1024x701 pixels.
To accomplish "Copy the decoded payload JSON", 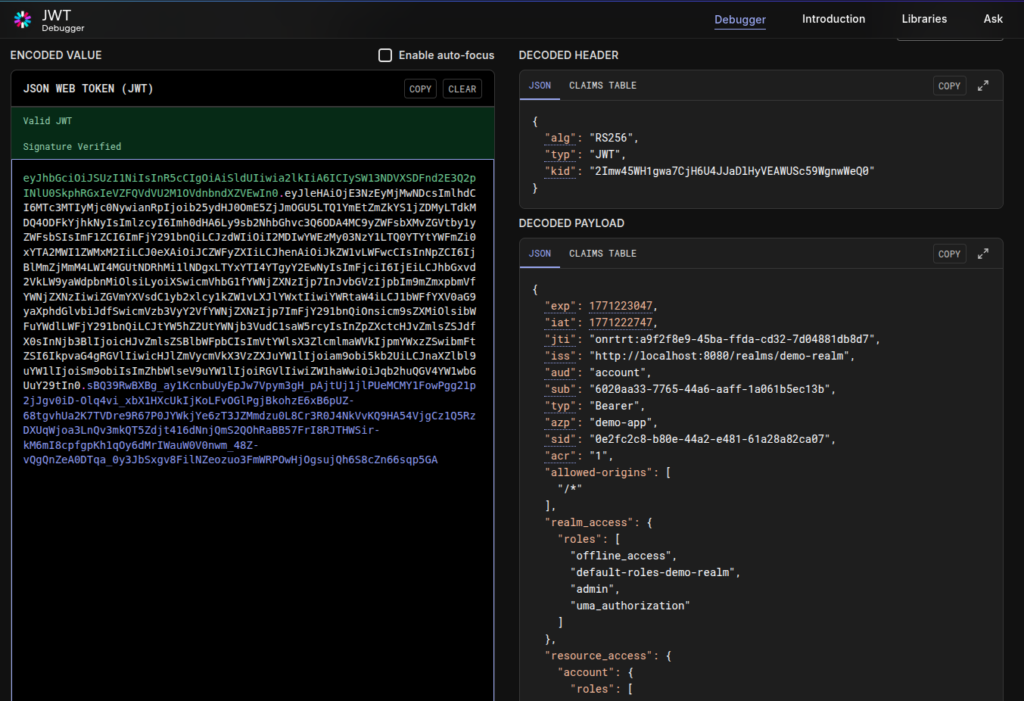I will point(948,253).
